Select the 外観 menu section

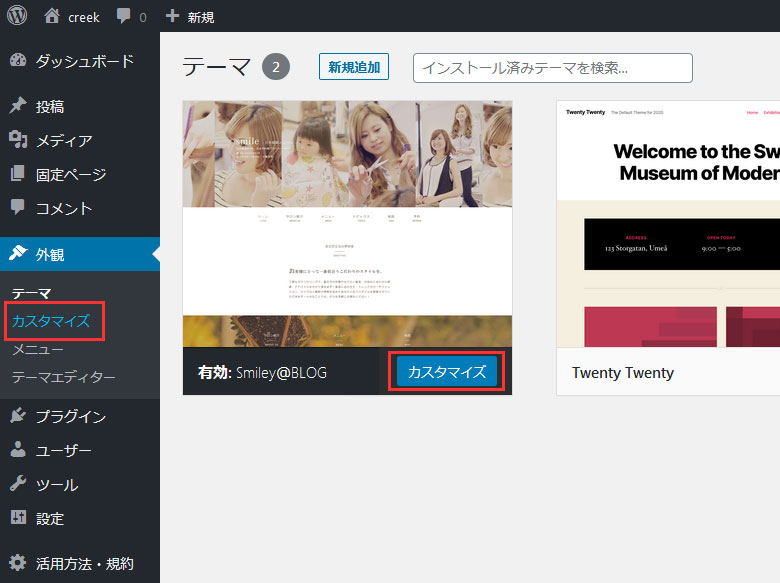coord(50,254)
